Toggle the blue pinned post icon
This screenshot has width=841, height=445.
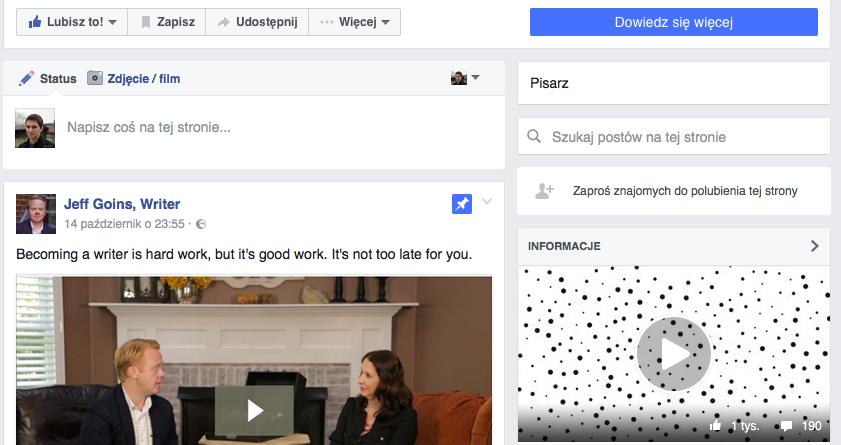462,204
